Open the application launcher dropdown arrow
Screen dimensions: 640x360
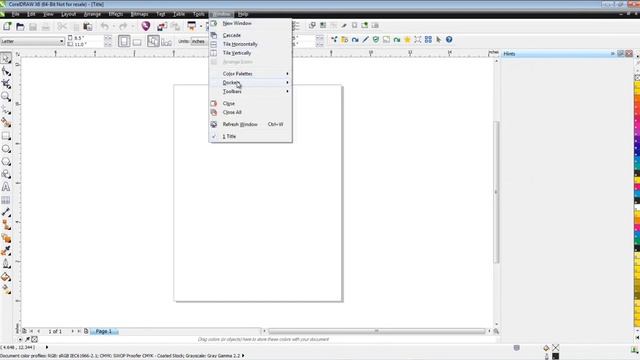(x=201, y=27)
